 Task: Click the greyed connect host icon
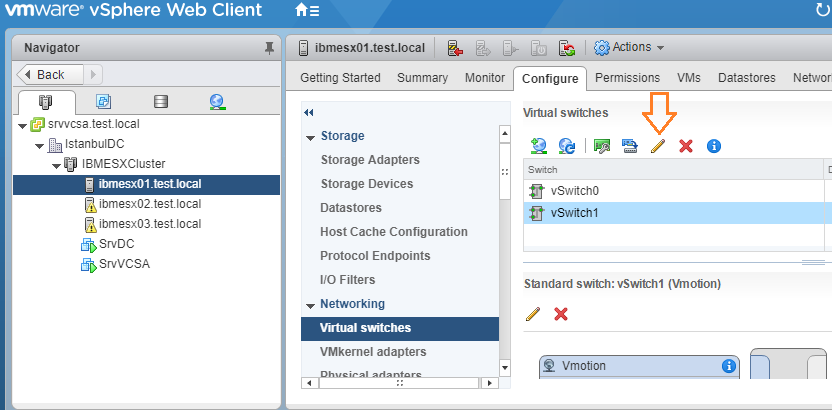pyautogui.click(x=510, y=48)
